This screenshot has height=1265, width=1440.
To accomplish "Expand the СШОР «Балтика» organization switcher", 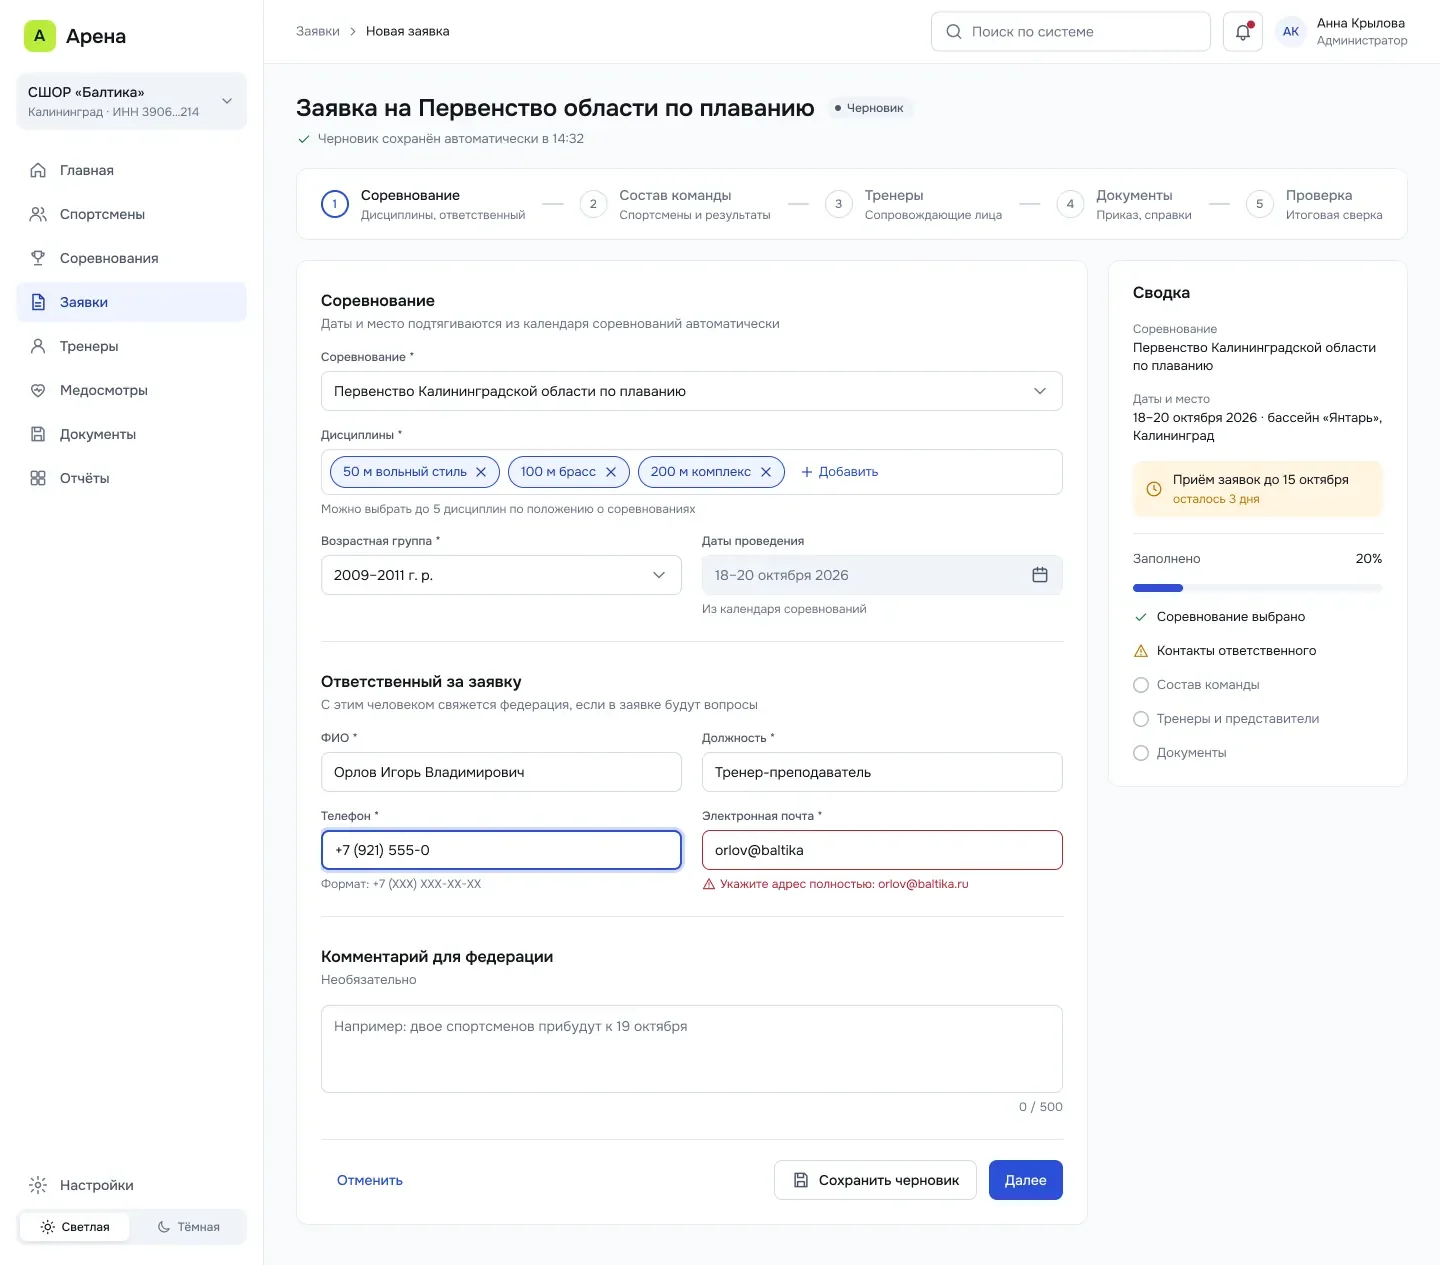I will [x=131, y=101].
